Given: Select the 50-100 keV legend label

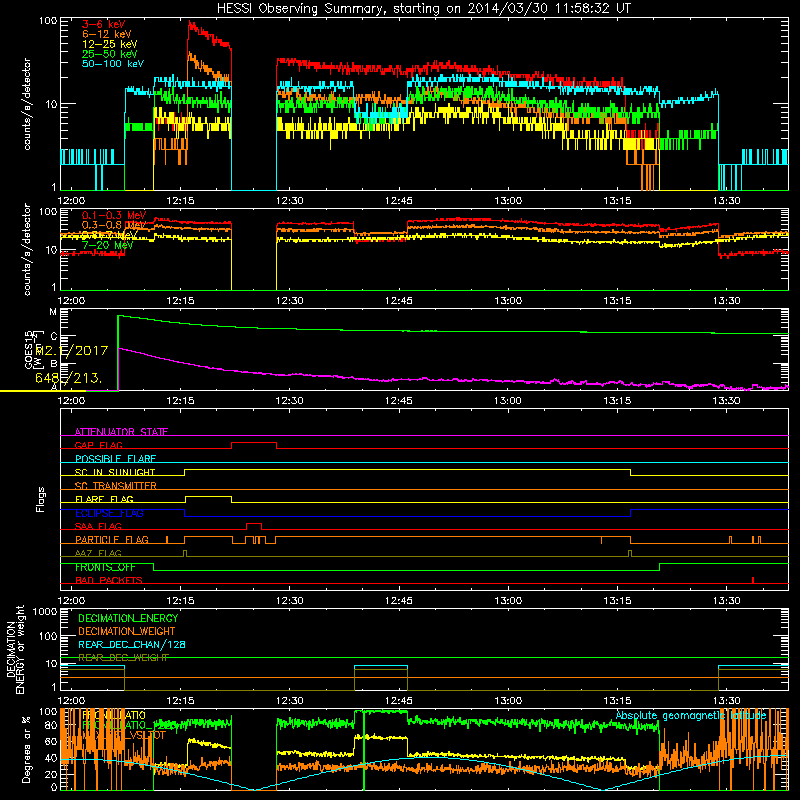Looking at the screenshot, I should tap(113, 64).
